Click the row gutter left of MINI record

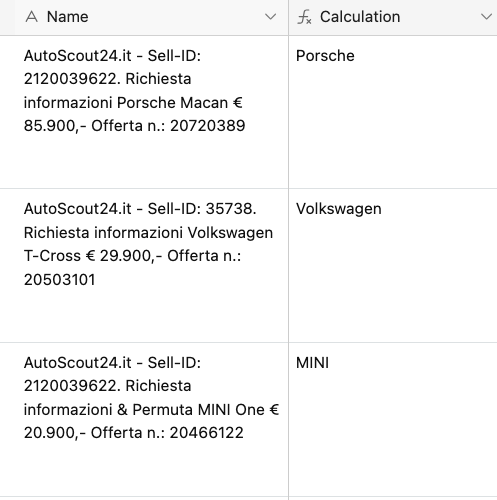coord(7,419)
